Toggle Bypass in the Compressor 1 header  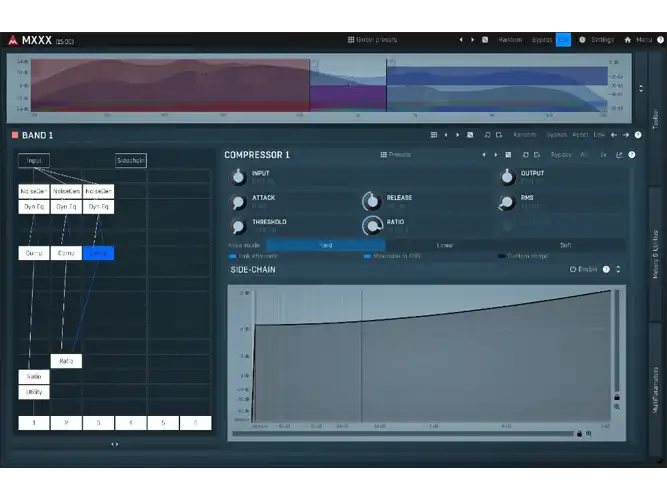(561, 155)
